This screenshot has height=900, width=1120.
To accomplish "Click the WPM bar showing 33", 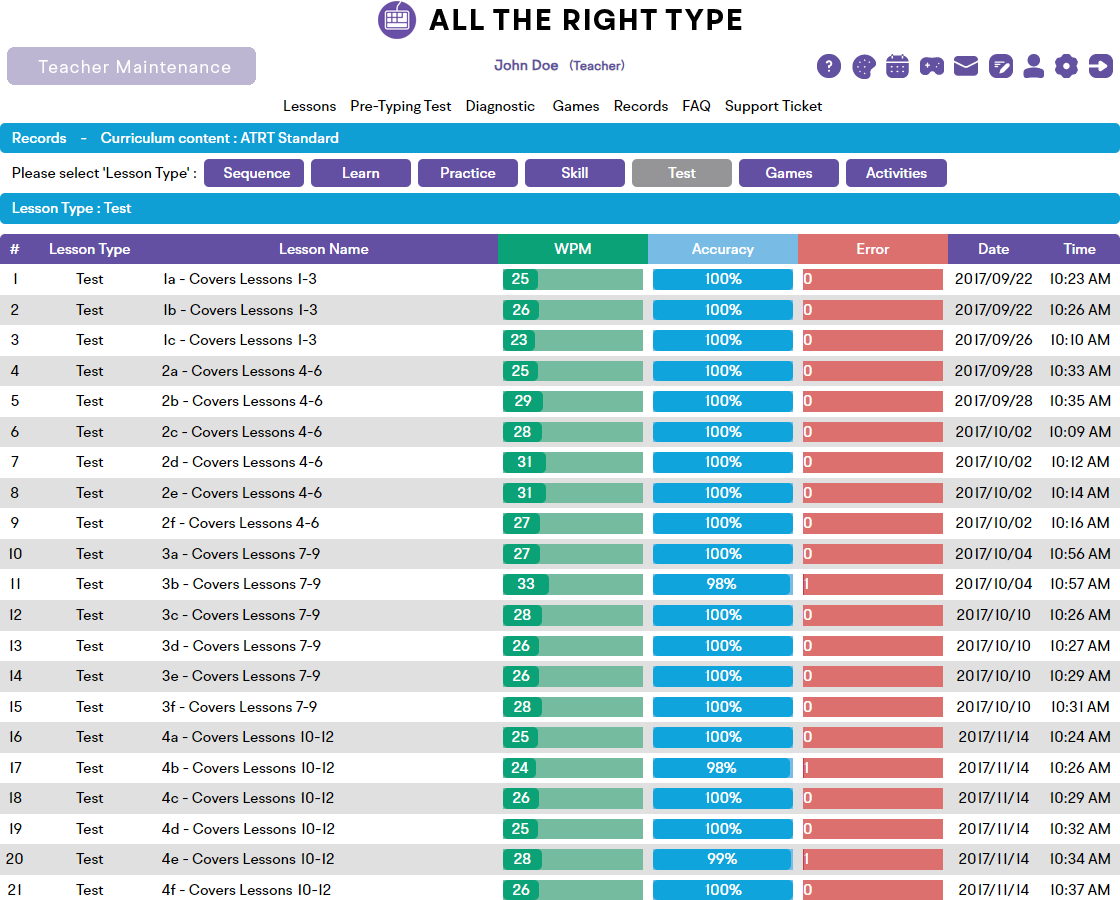I will click(x=573, y=584).
